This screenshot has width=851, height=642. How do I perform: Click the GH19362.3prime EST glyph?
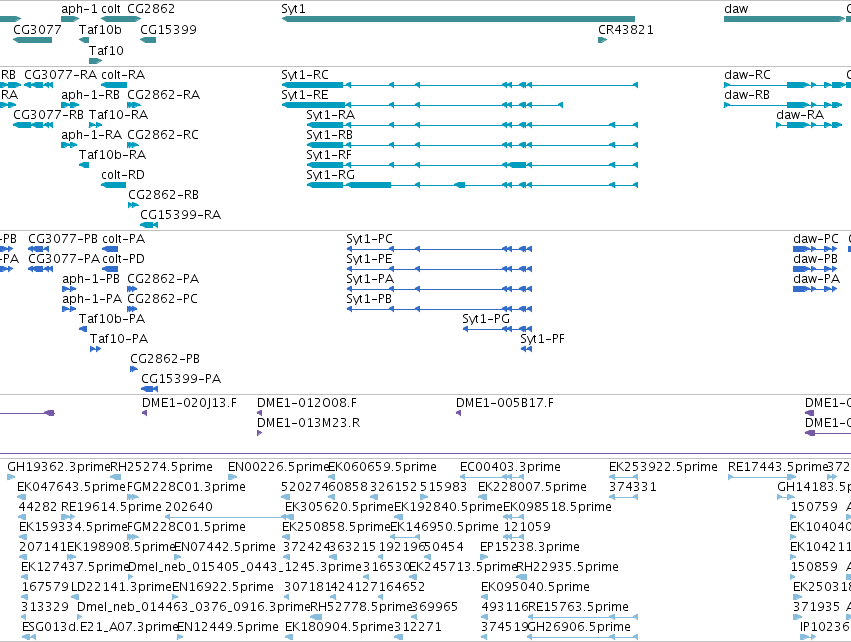pos(11,477)
